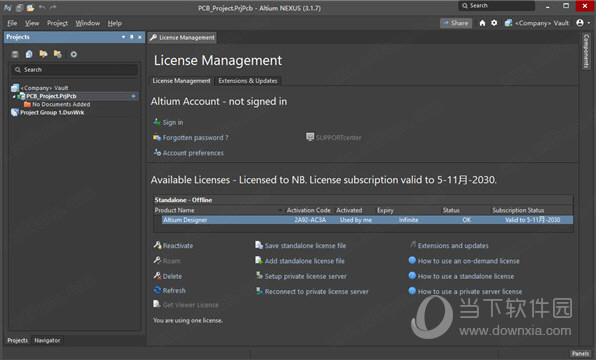The width and height of the screenshot is (596, 360).
Task: Select the License Management sub-tab
Action: [x=181, y=81]
